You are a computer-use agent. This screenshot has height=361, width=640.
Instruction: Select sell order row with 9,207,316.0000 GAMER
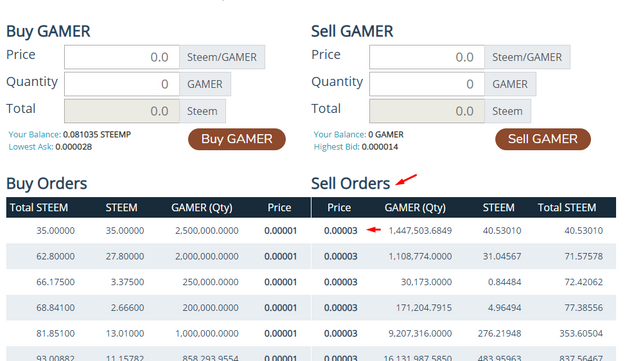[464, 334]
